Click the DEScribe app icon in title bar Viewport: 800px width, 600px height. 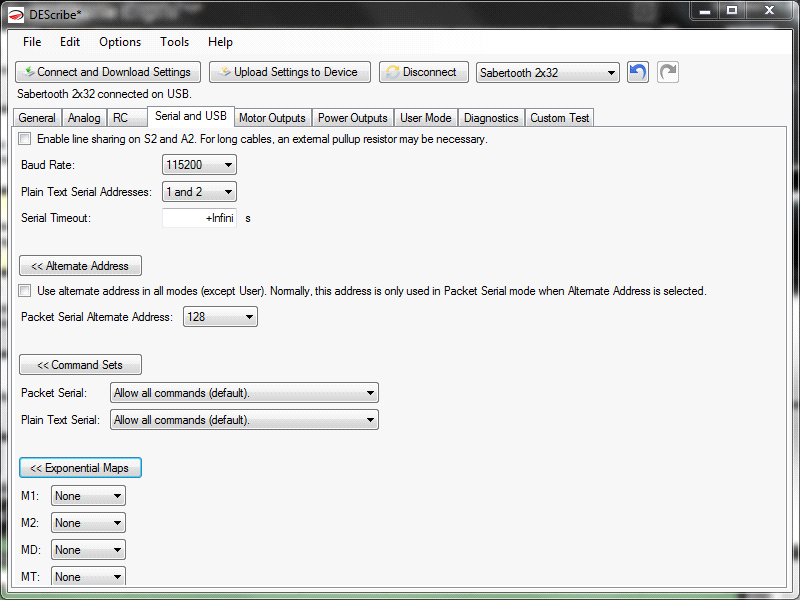(x=16, y=15)
